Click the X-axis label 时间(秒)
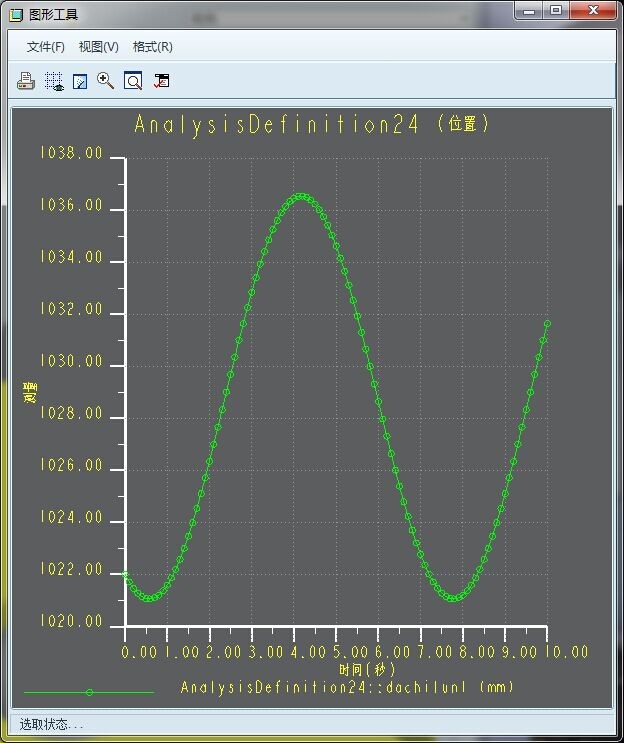The height and width of the screenshot is (743, 624). (367, 670)
